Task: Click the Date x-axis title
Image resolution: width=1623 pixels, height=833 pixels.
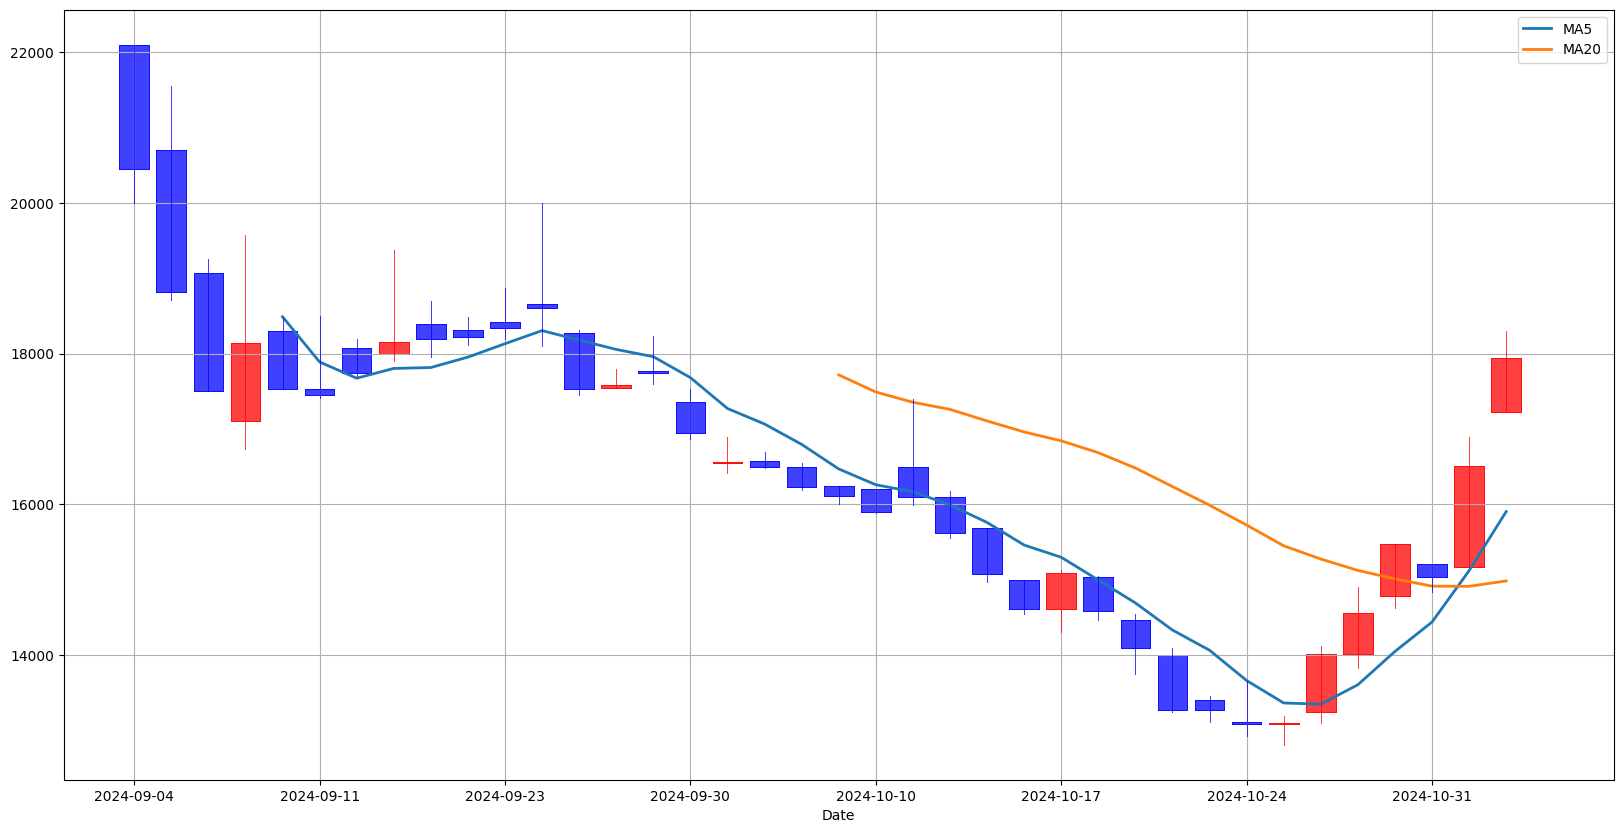Action: [838, 815]
